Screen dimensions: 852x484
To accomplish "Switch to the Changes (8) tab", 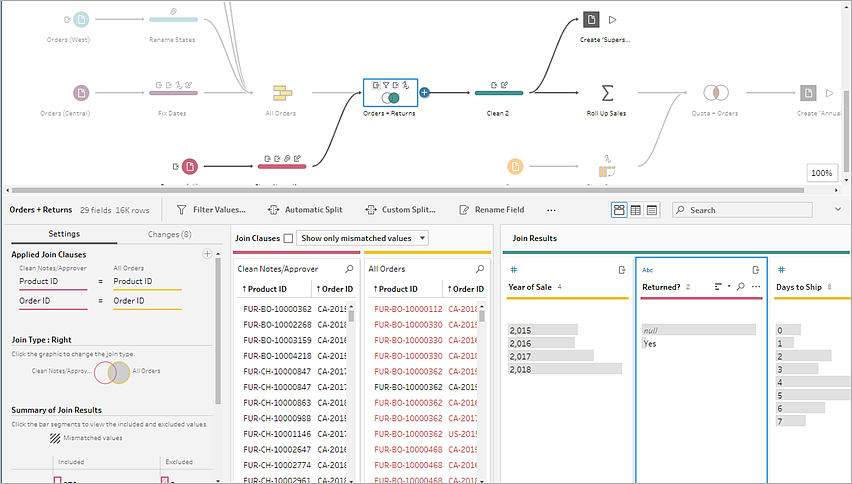I will tap(170, 234).
